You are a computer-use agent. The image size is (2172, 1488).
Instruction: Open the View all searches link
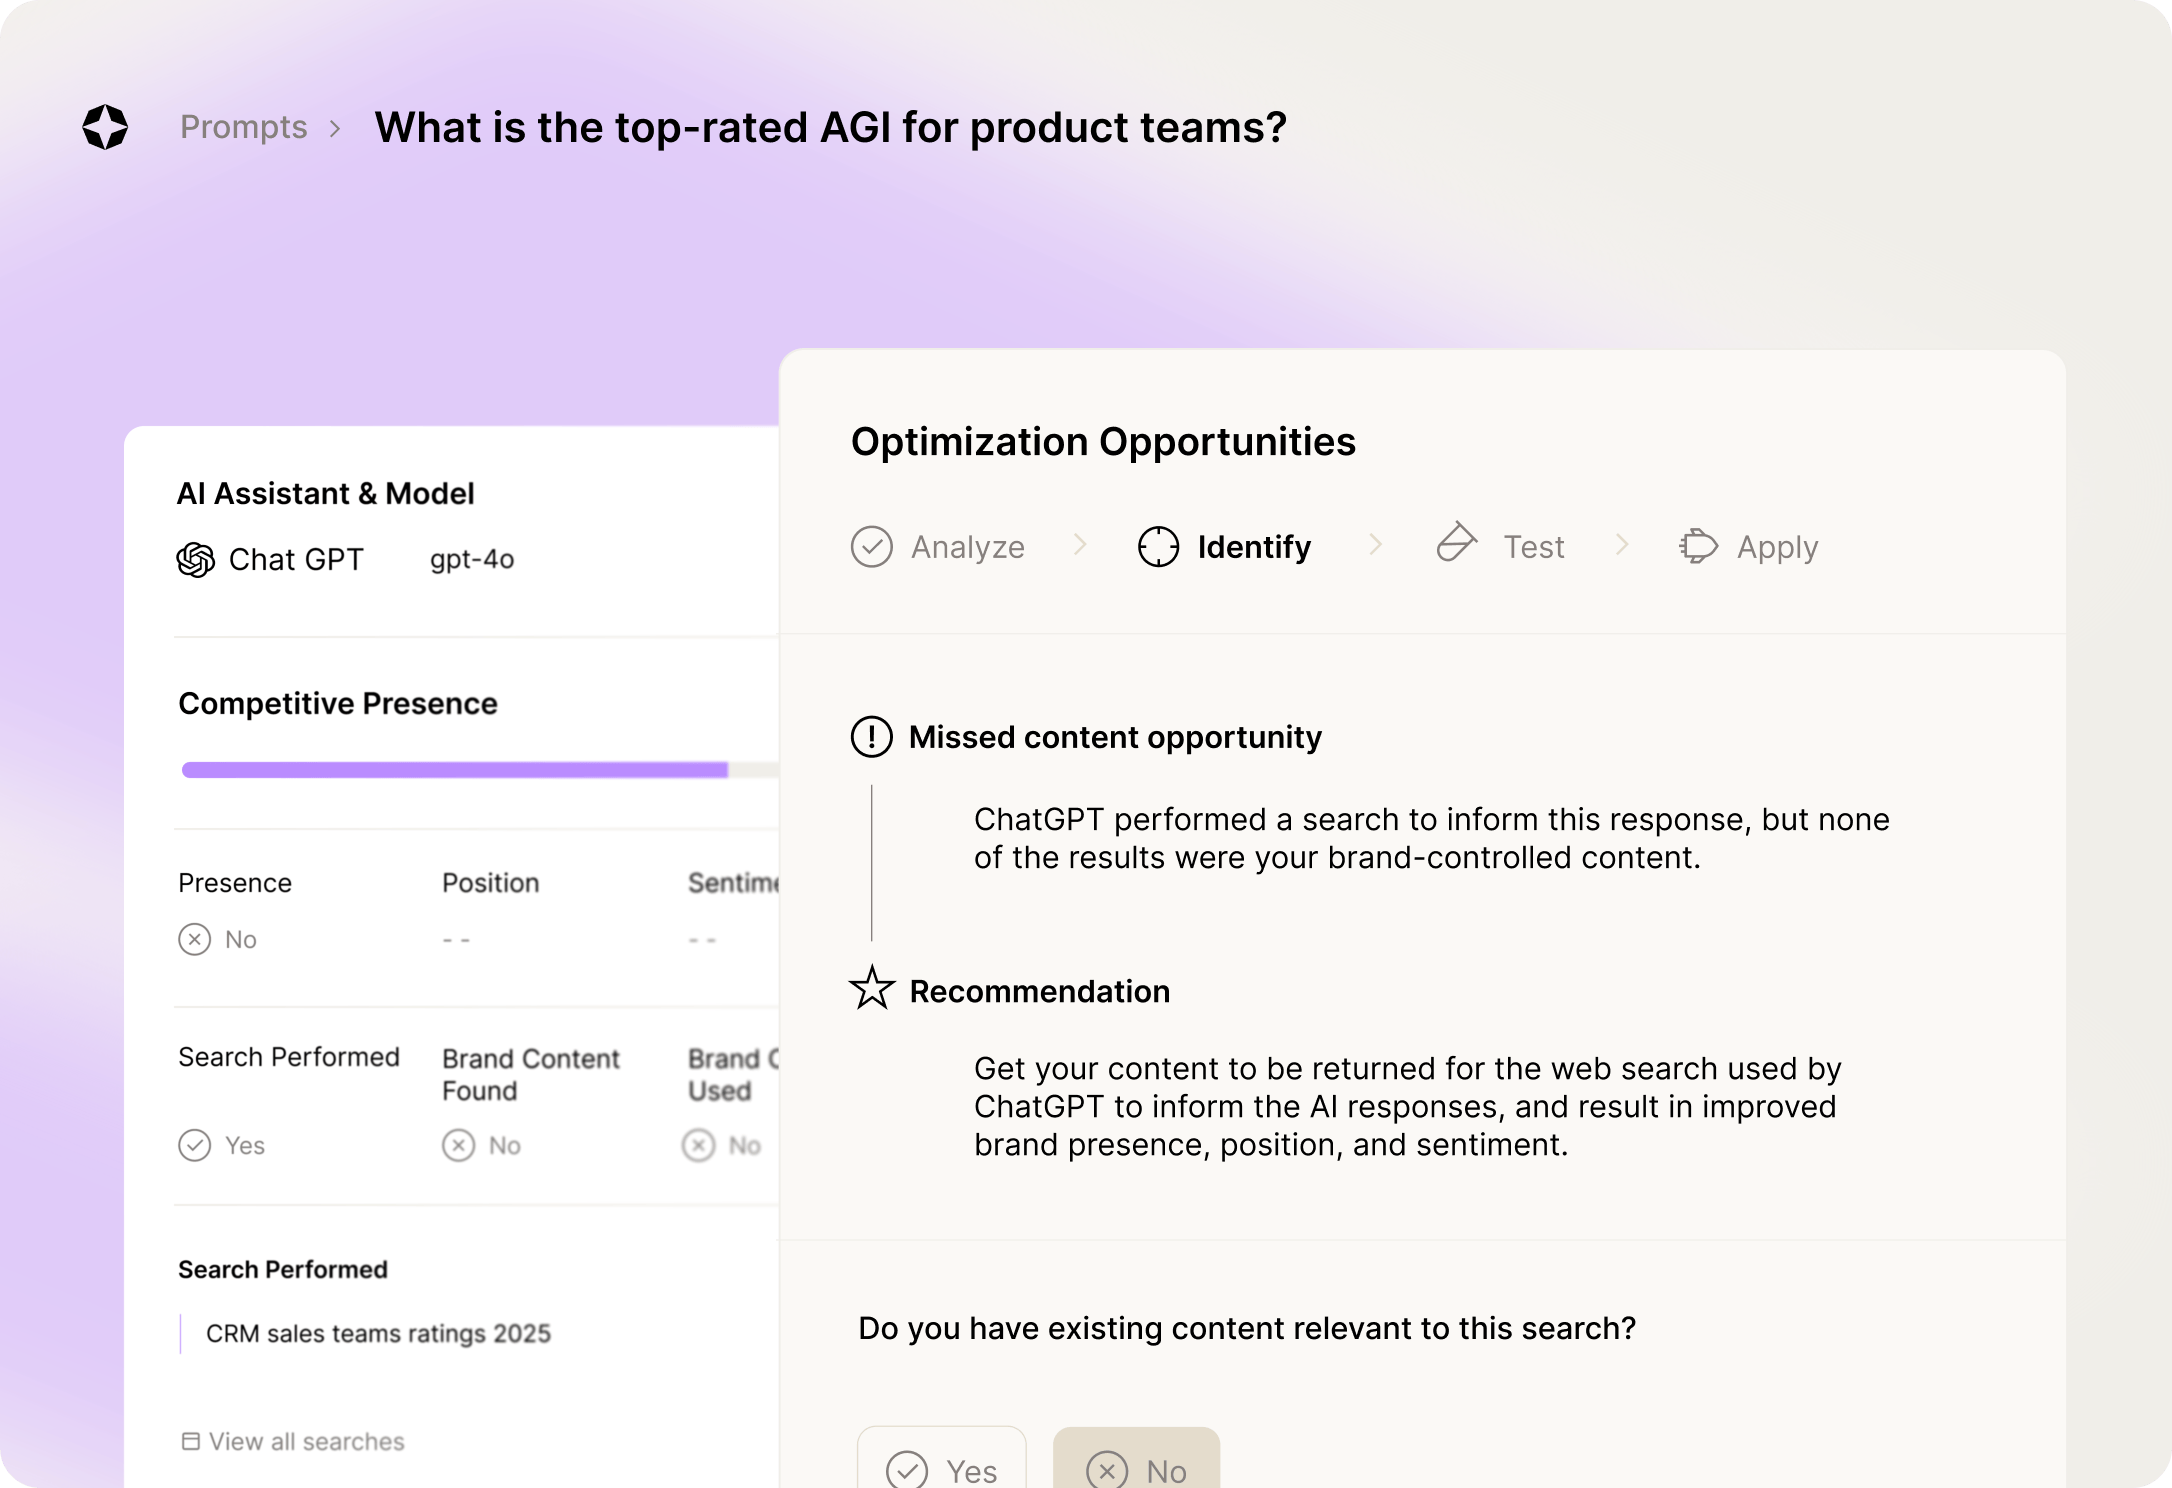305,1441
